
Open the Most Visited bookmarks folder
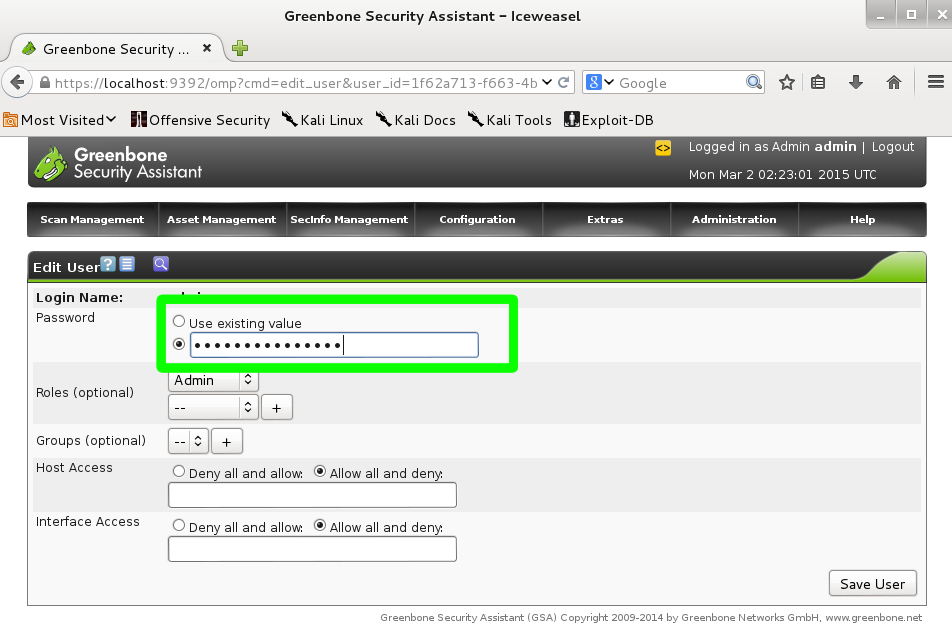[x=60, y=120]
